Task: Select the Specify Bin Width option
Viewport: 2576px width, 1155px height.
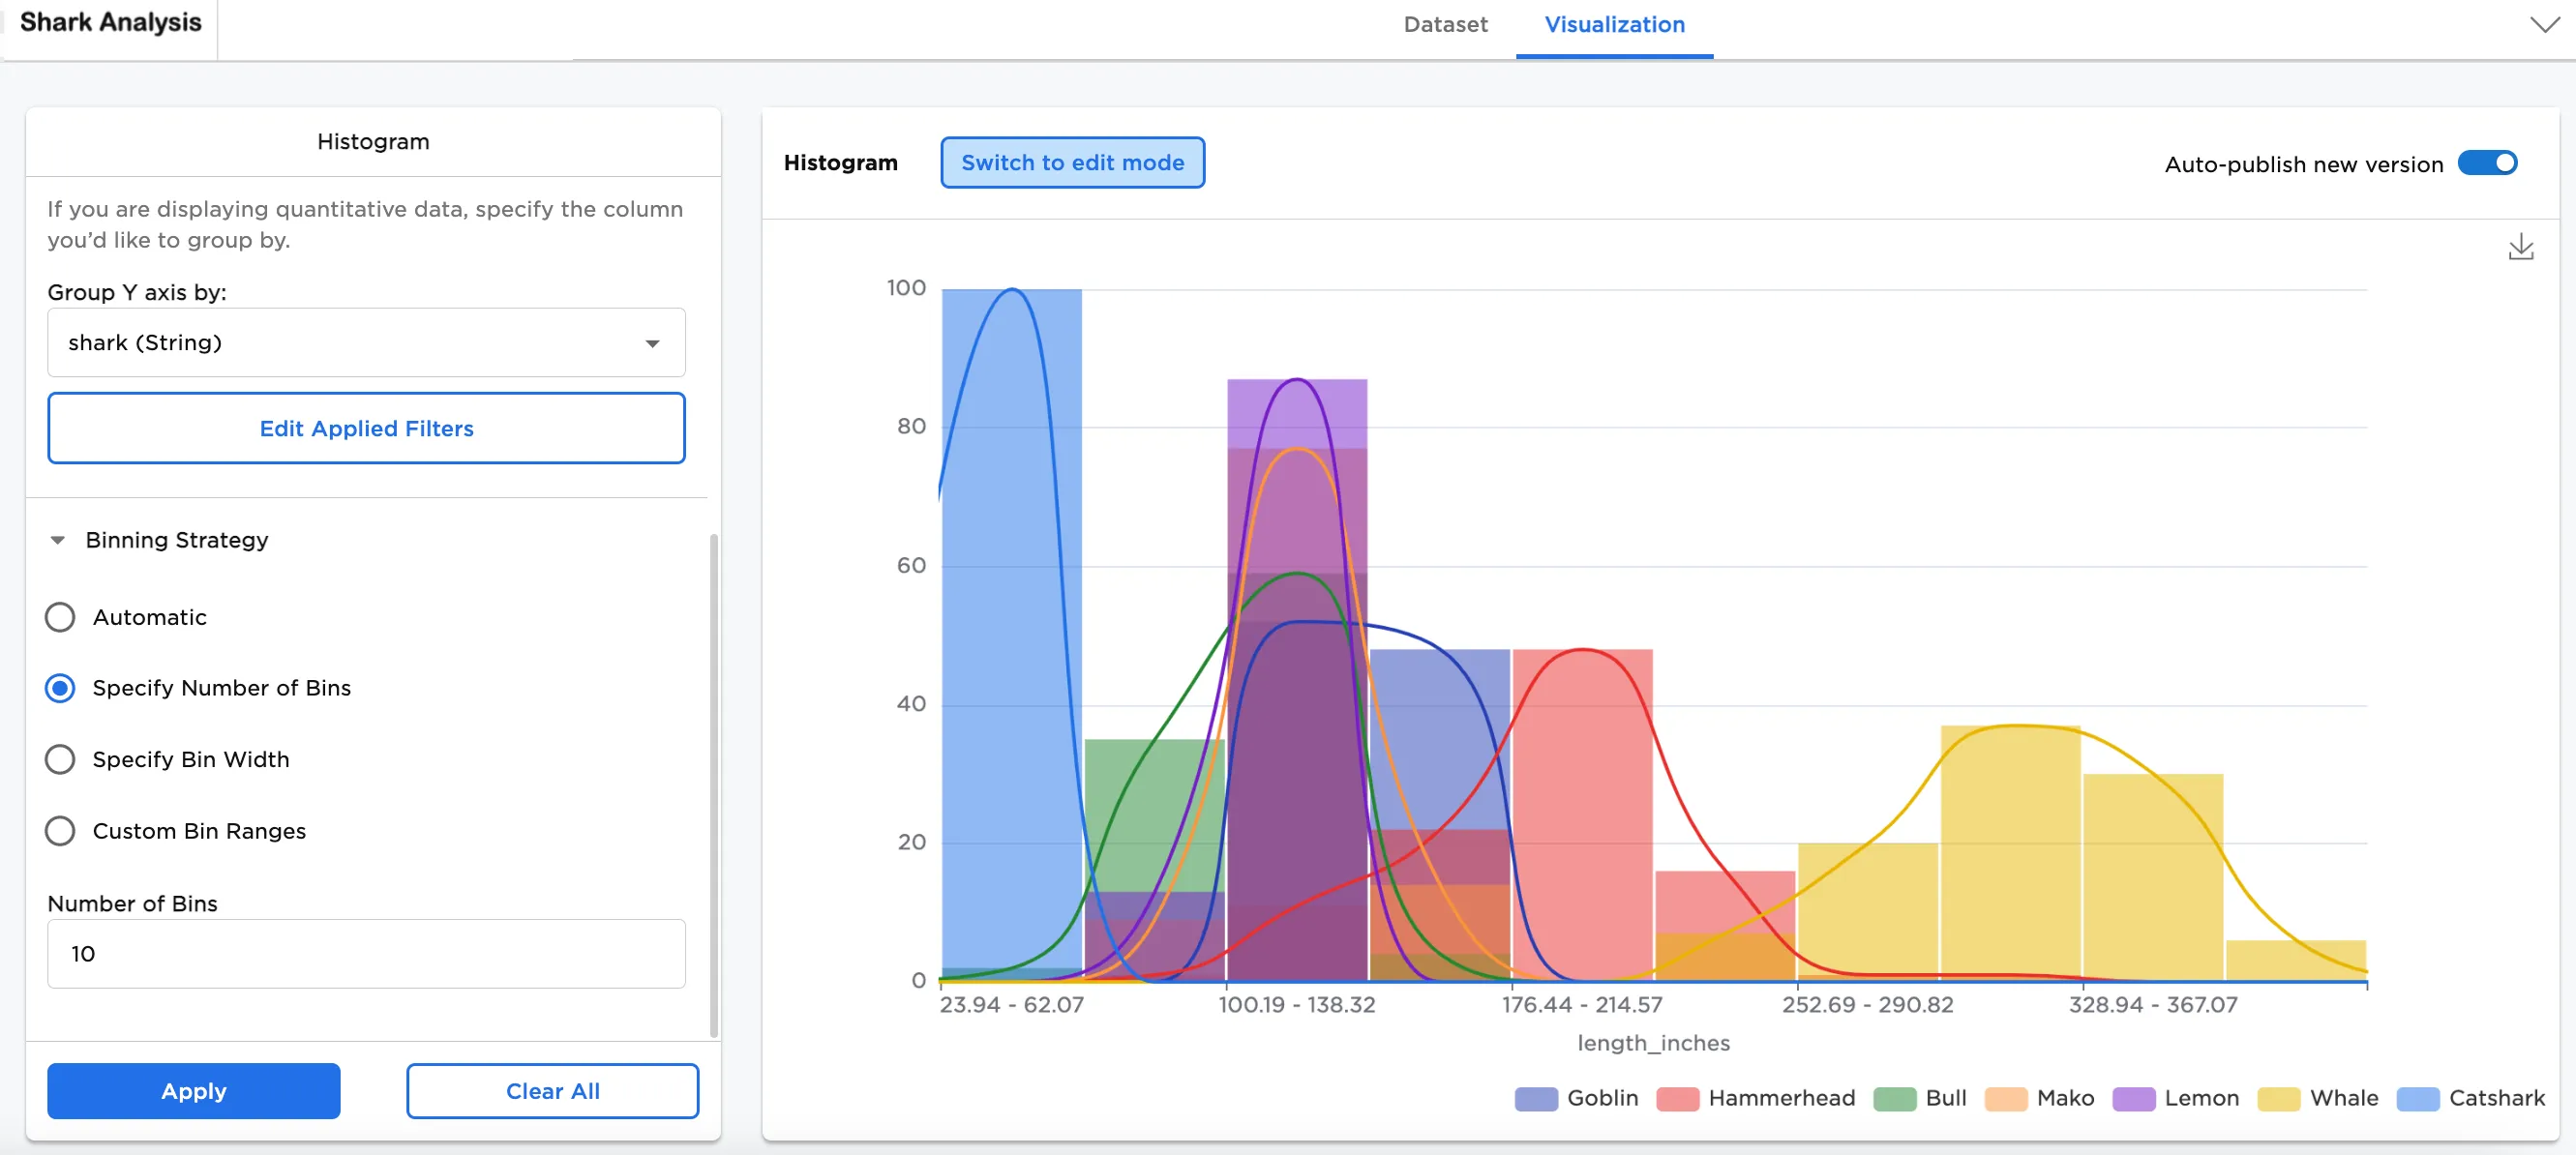Action: tap(60, 759)
